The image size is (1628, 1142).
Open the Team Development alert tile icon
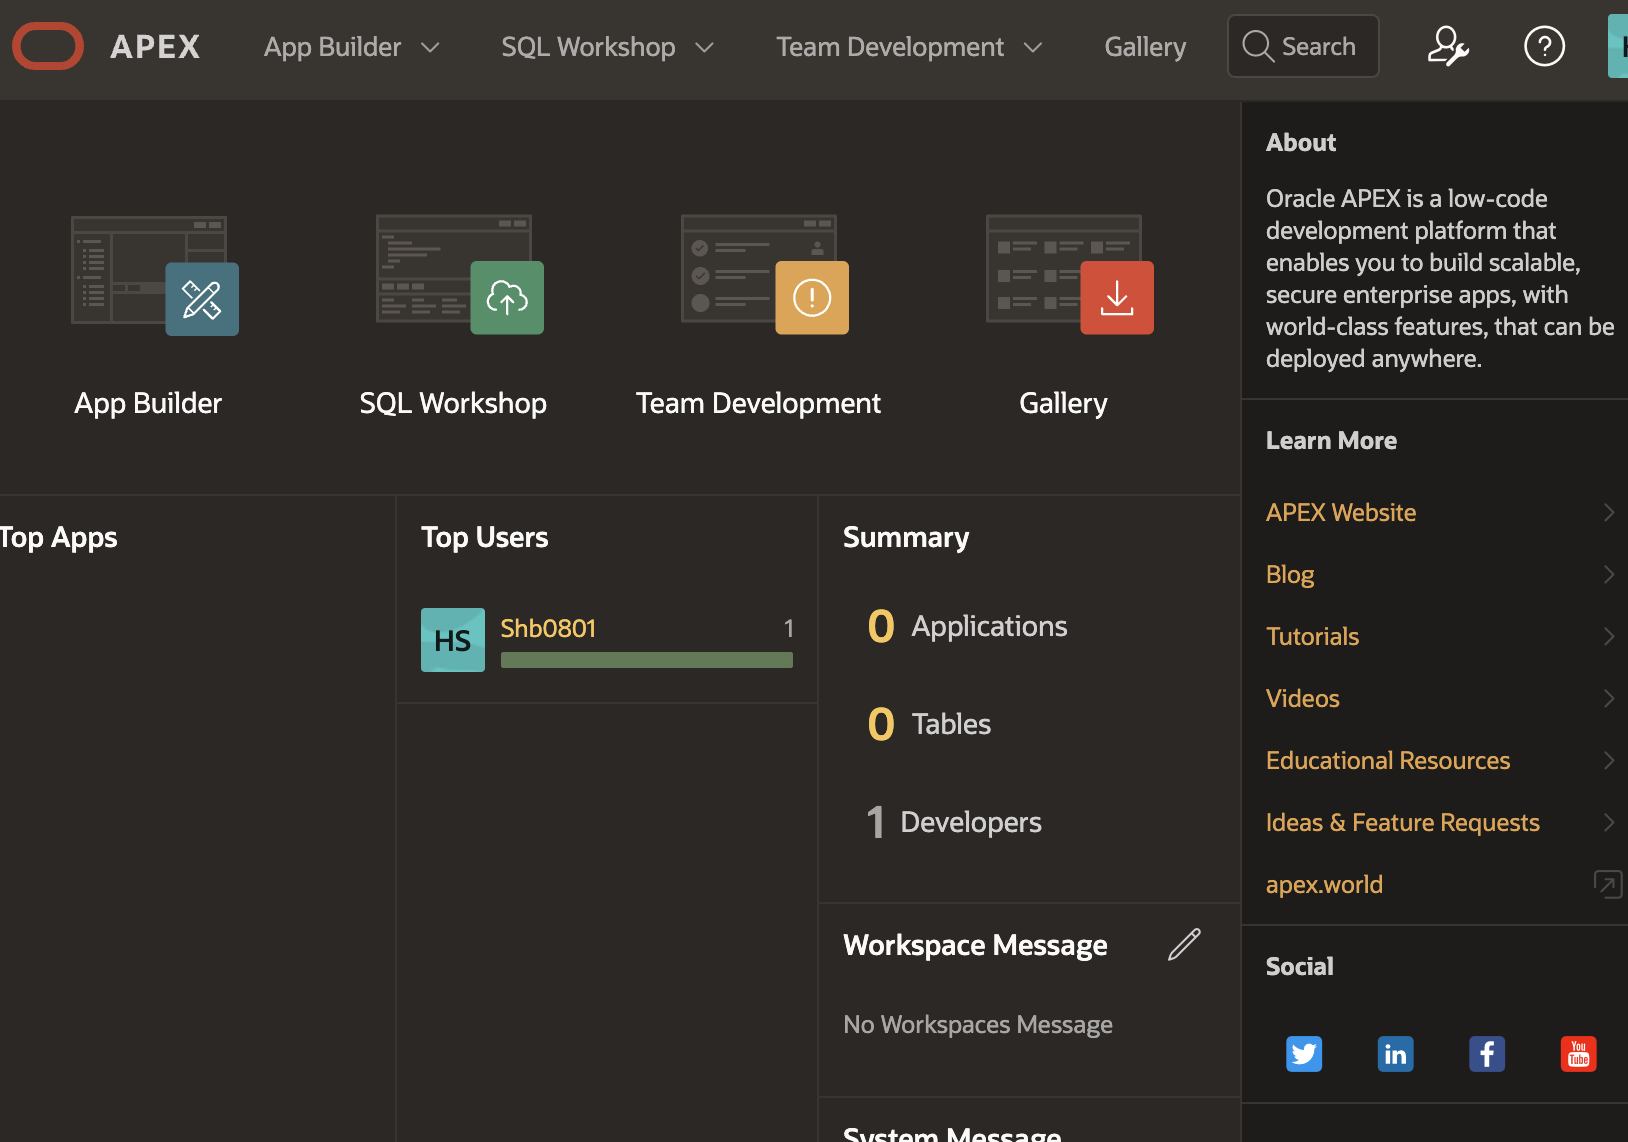click(765, 274)
